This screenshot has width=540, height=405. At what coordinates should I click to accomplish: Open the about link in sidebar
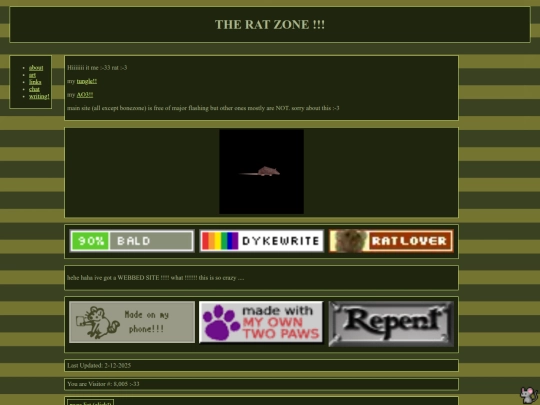[x=36, y=68]
